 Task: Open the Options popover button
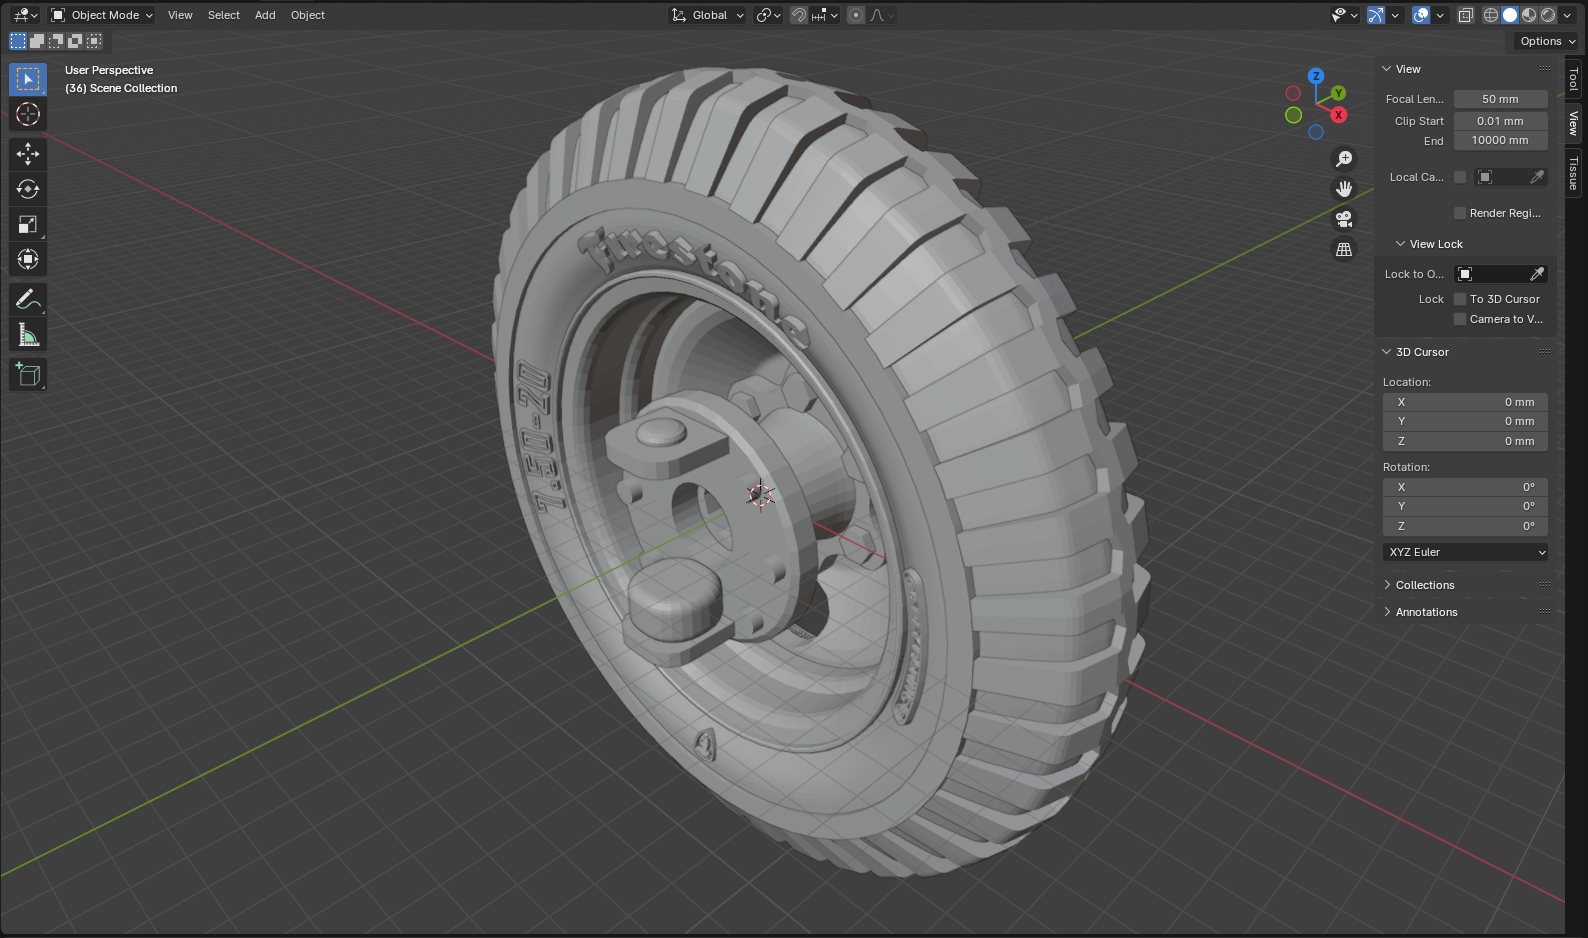coord(1546,41)
